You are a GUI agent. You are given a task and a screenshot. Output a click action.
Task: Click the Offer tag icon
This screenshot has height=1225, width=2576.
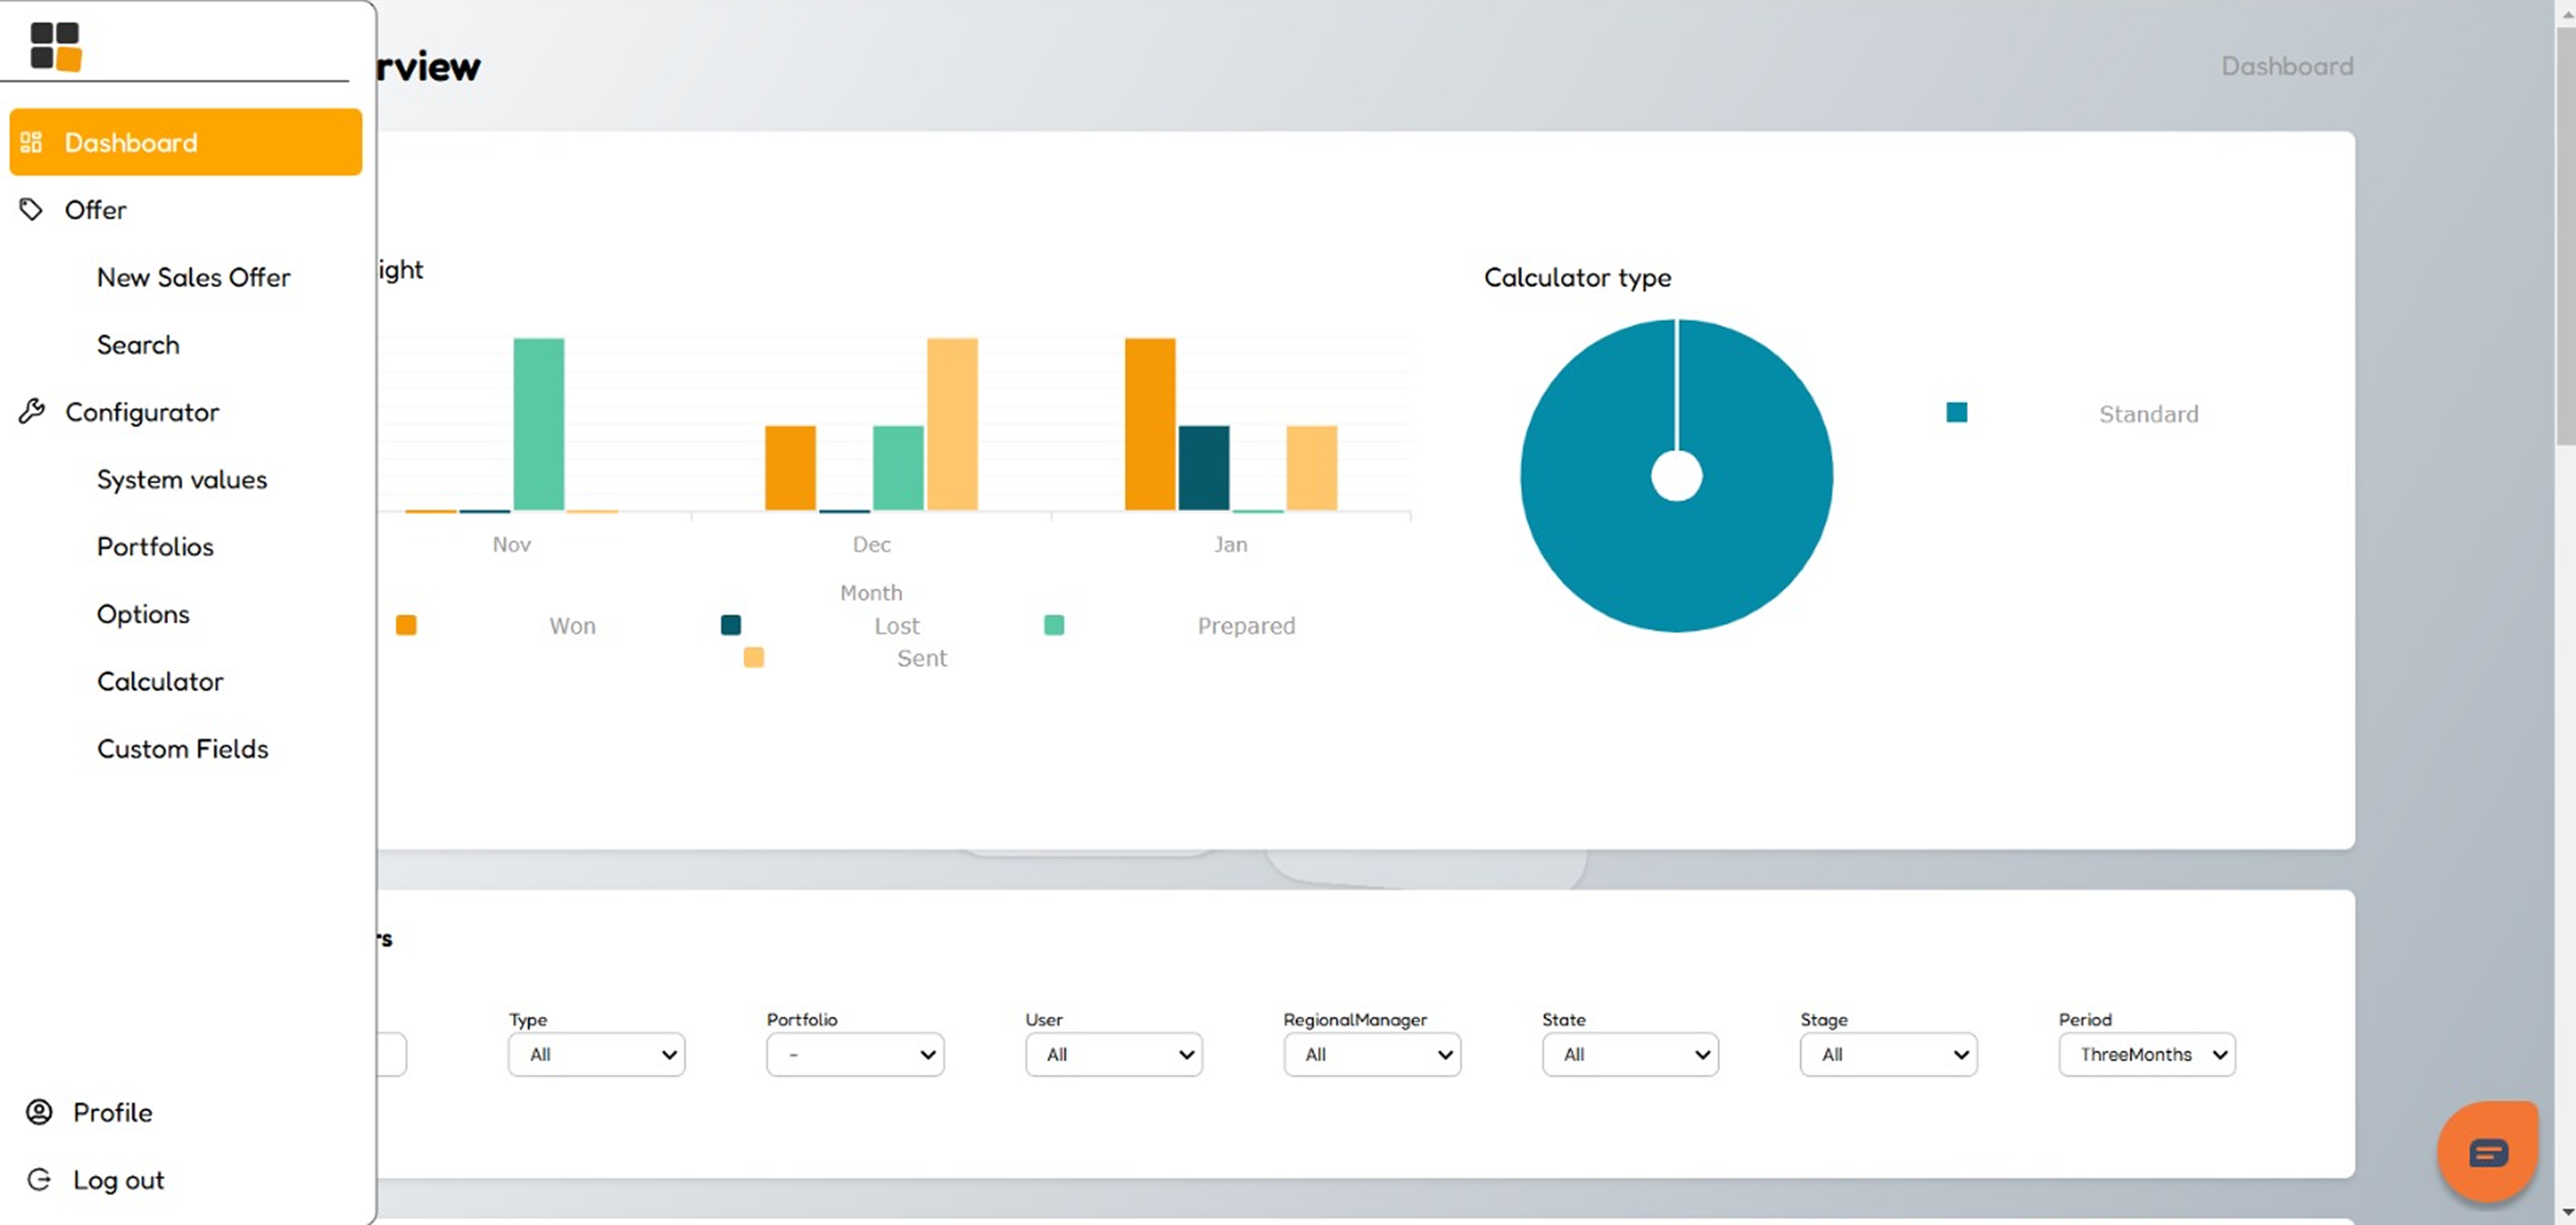coord(30,209)
